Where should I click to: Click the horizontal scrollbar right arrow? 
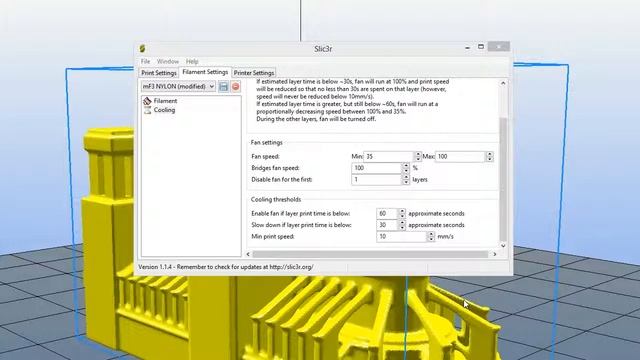pyautogui.click(x=495, y=254)
